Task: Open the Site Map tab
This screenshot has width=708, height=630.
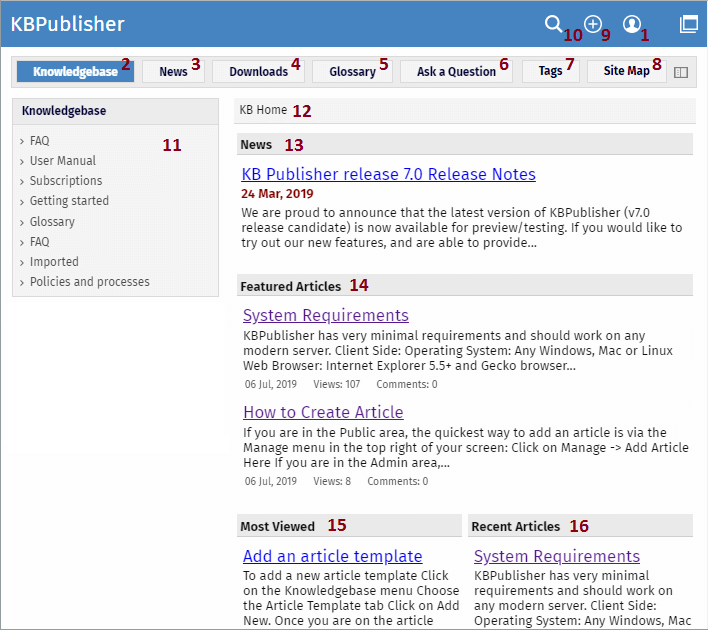Action: click(626, 71)
